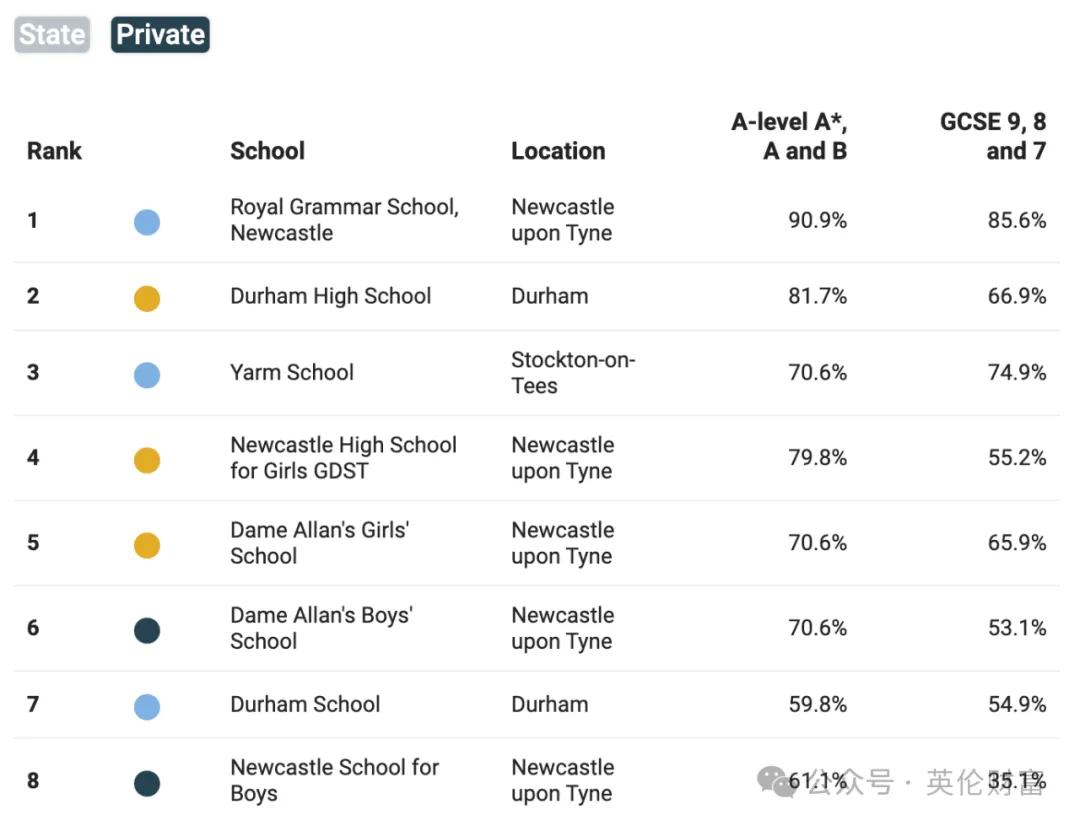The image size is (1080, 826).
Task: Click the light blue dot beside Royal Grammar School
Action: [x=147, y=223]
